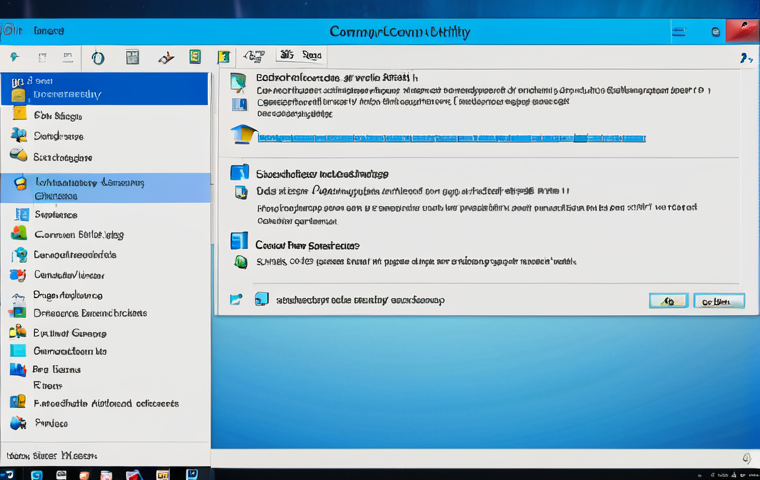
Task: Click the yellow and blue flag toolbar icon
Action: coord(223,57)
